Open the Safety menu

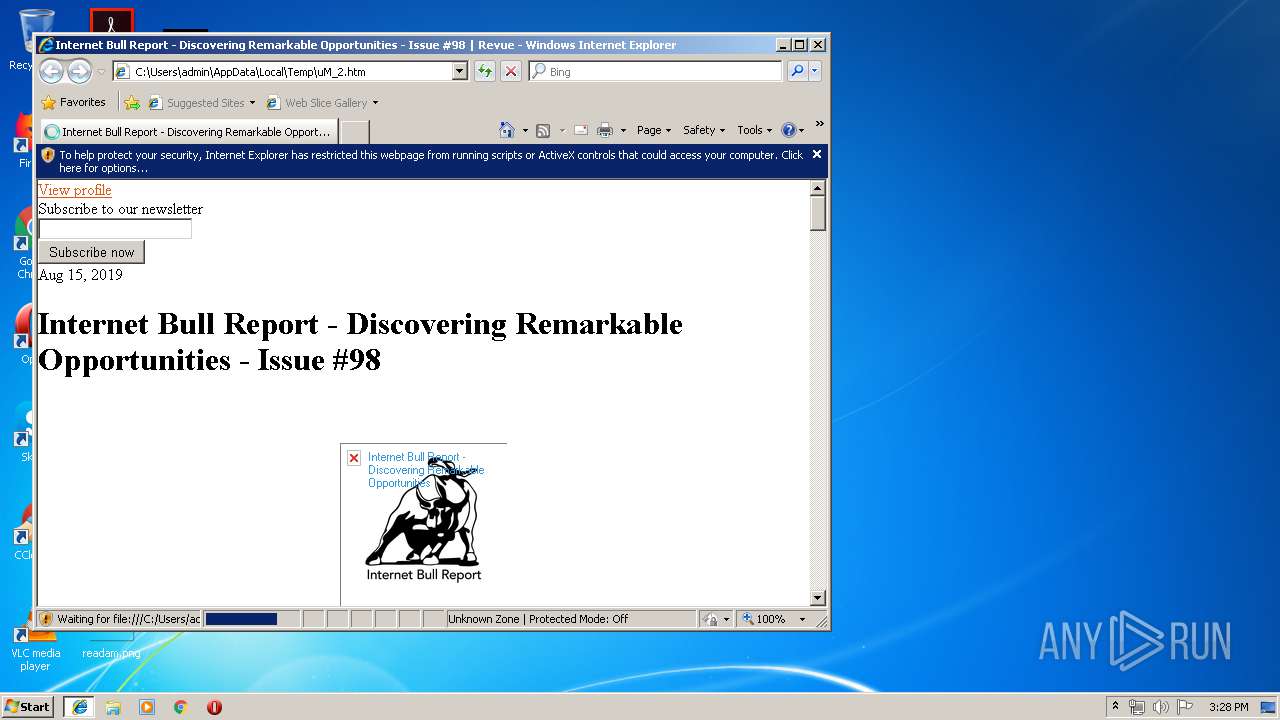click(704, 130)
